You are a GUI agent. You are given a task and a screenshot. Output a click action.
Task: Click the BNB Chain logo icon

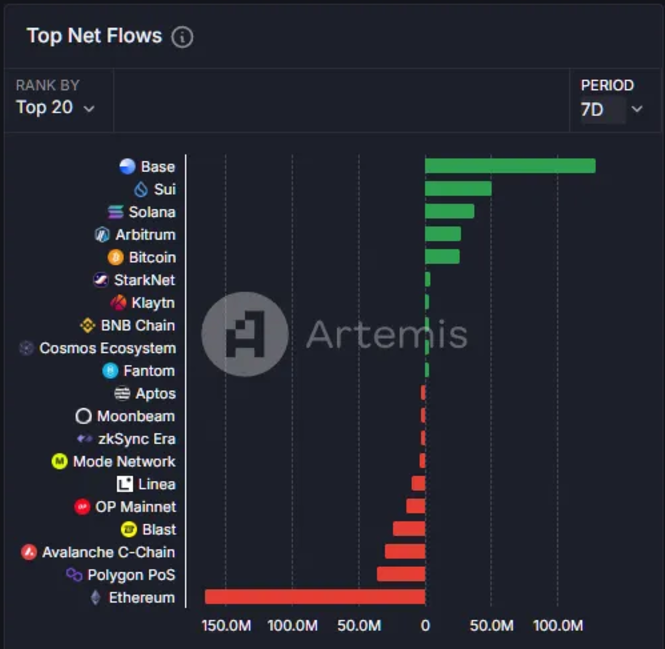click(87, 325)
